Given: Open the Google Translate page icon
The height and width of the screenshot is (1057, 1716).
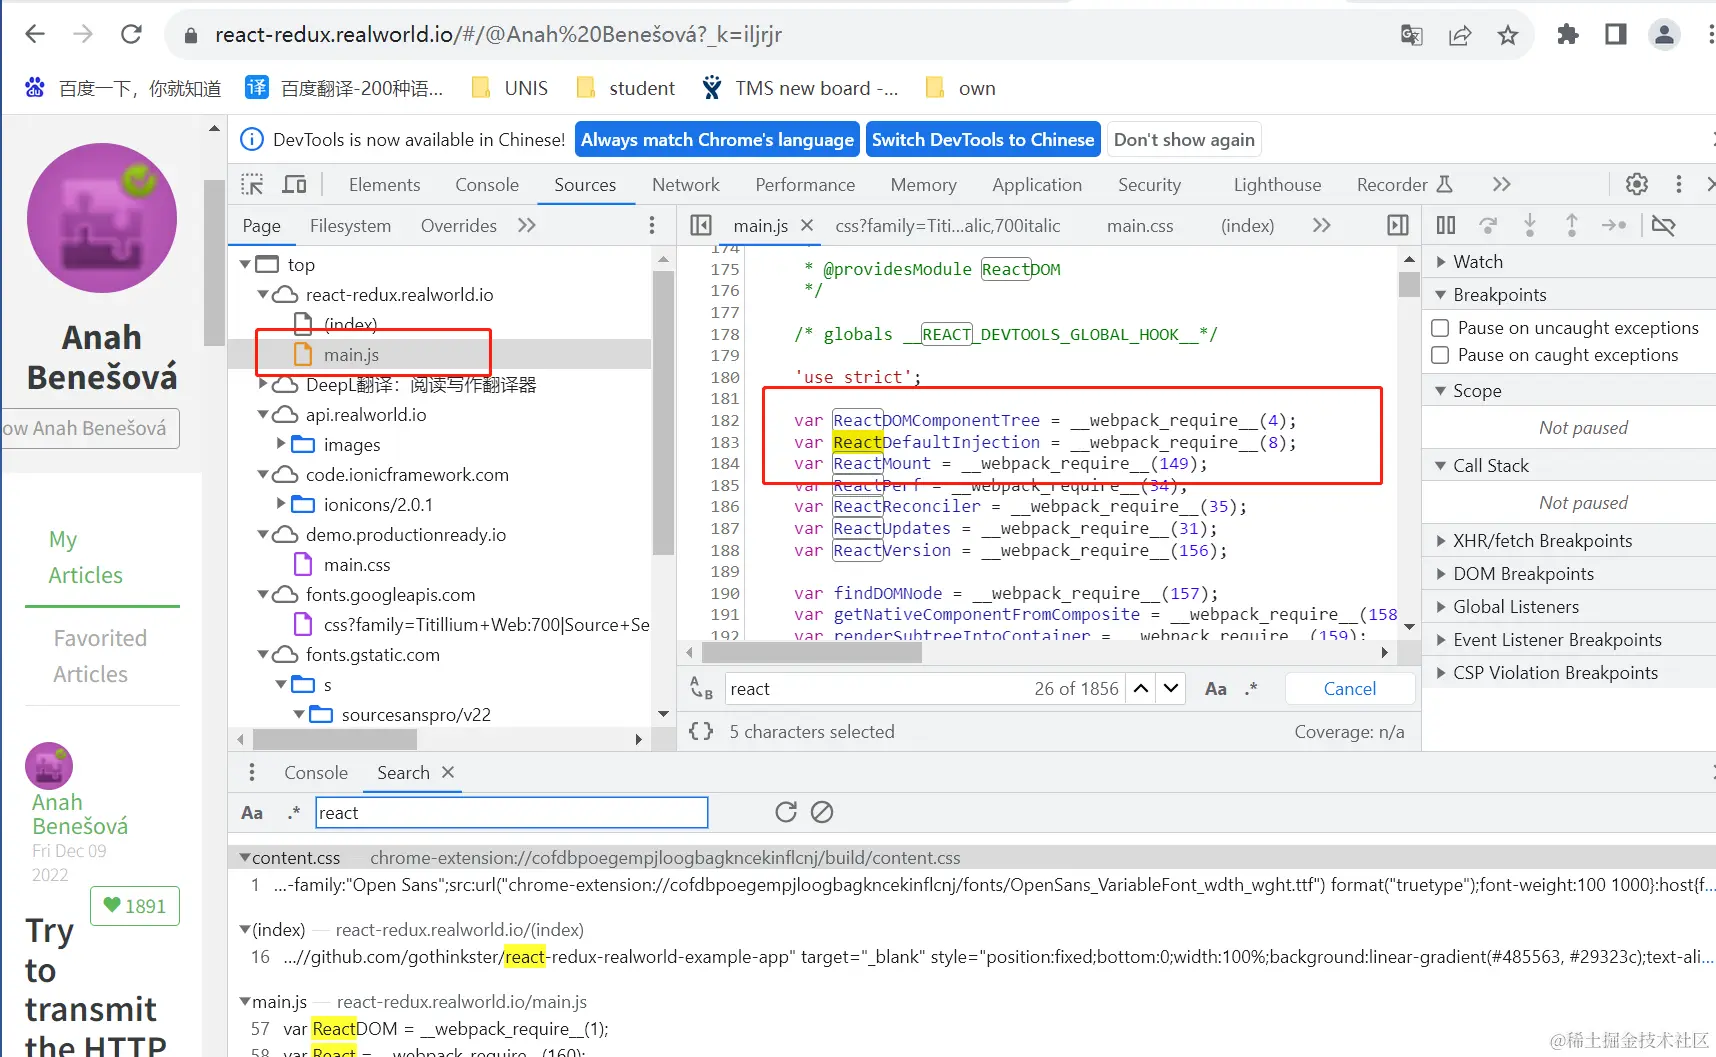Looking at the screenshot, I should (1412, 35).
